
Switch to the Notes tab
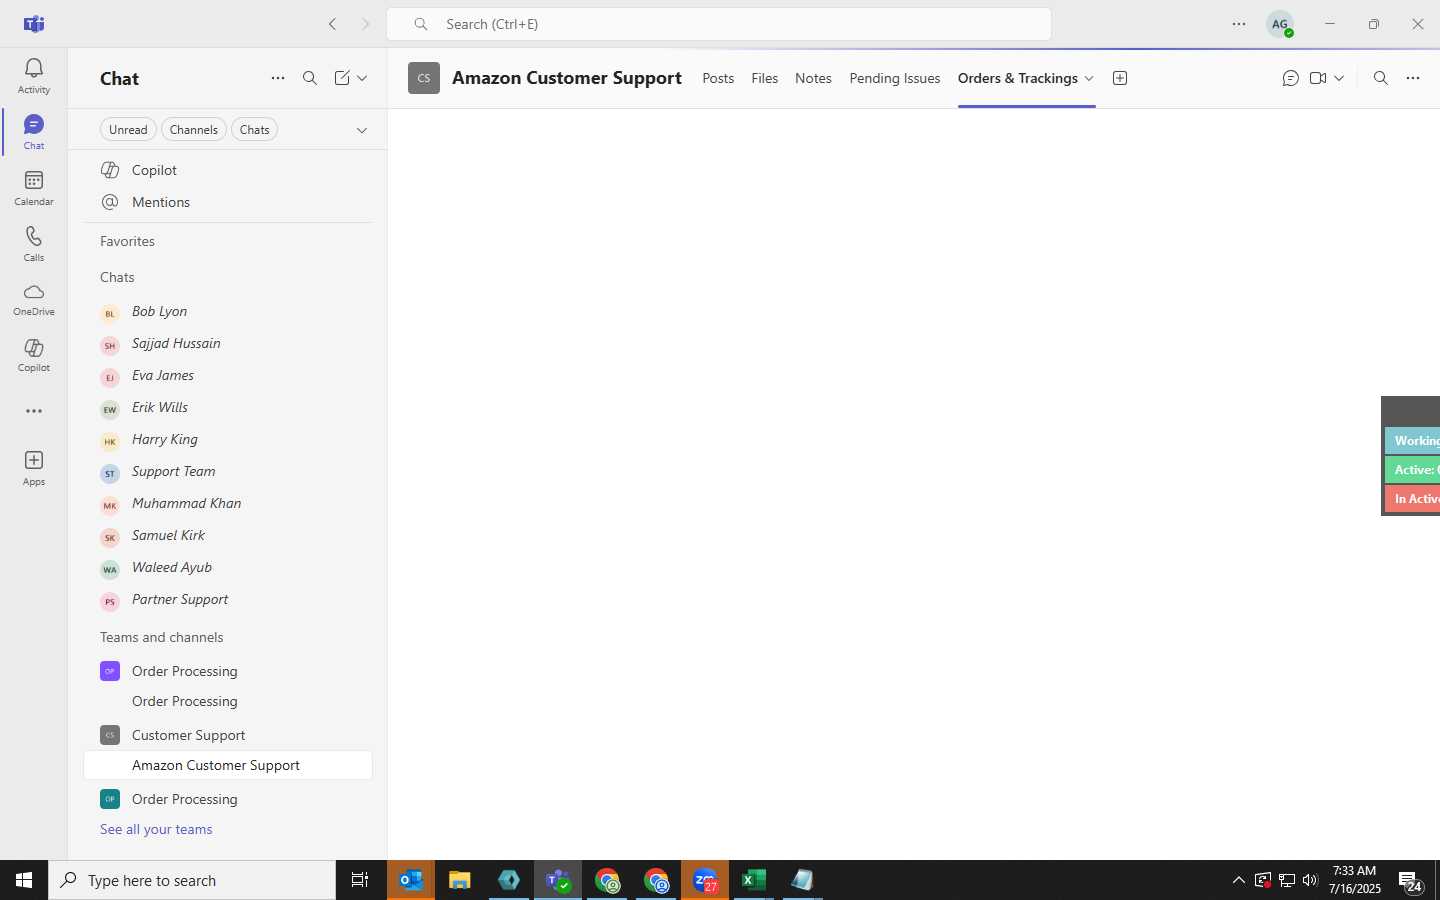(x=813, y=78)
